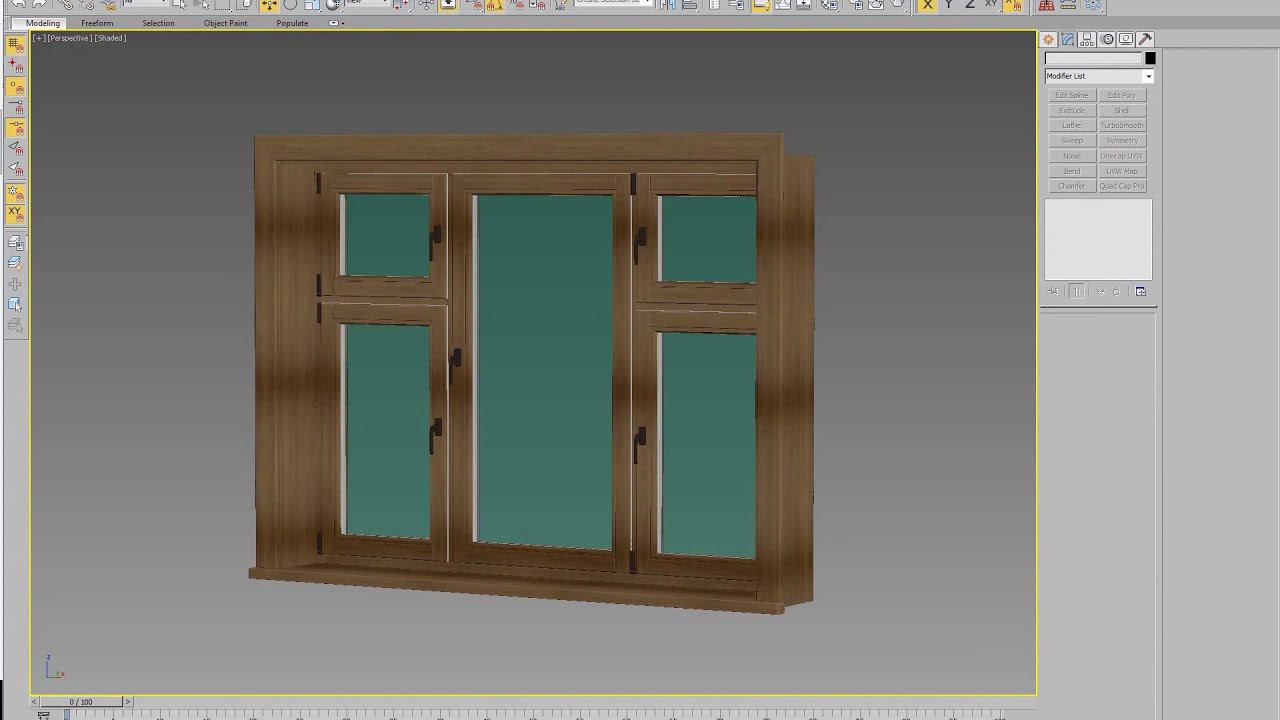Image resolution: width=1280 pixels, height=720 pixels.
Task: Open the Utilities hammer panel tab
Action: [1145, 40]
